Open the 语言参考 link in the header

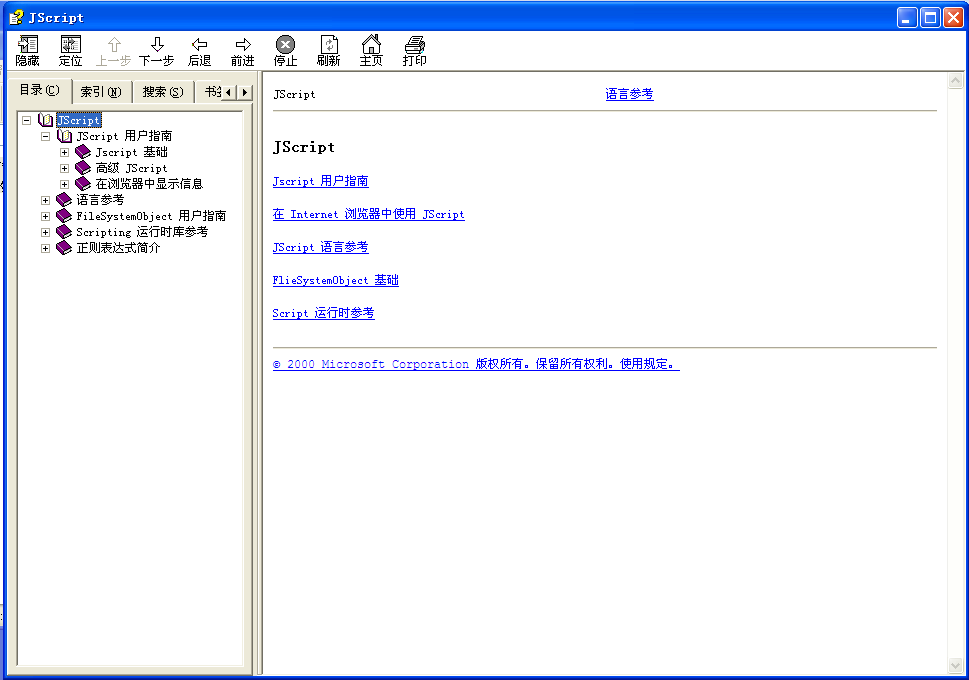click(629, 94)
